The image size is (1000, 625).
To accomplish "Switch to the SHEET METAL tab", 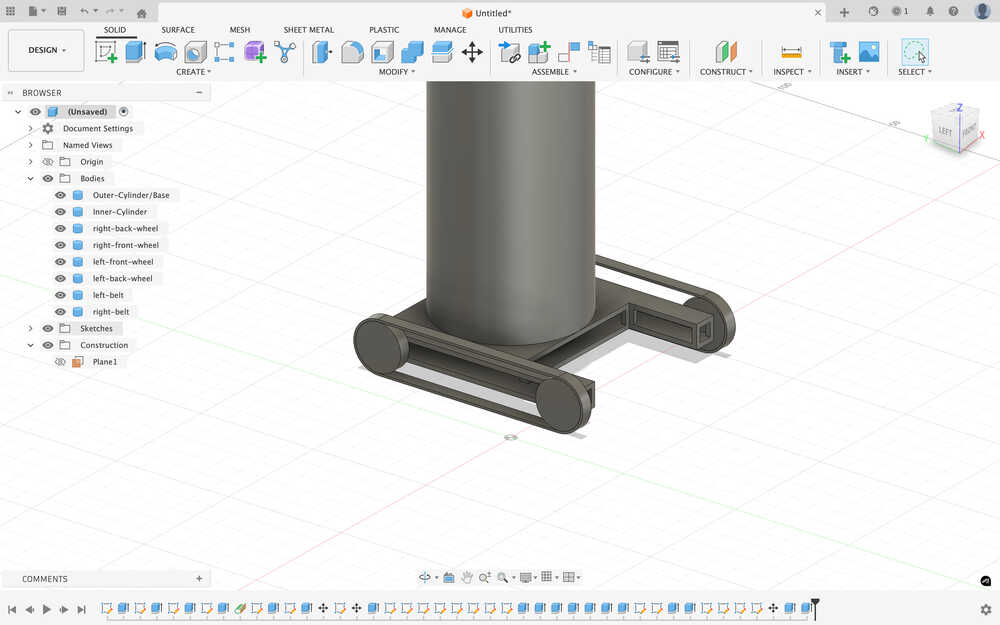I will point(309,30).
